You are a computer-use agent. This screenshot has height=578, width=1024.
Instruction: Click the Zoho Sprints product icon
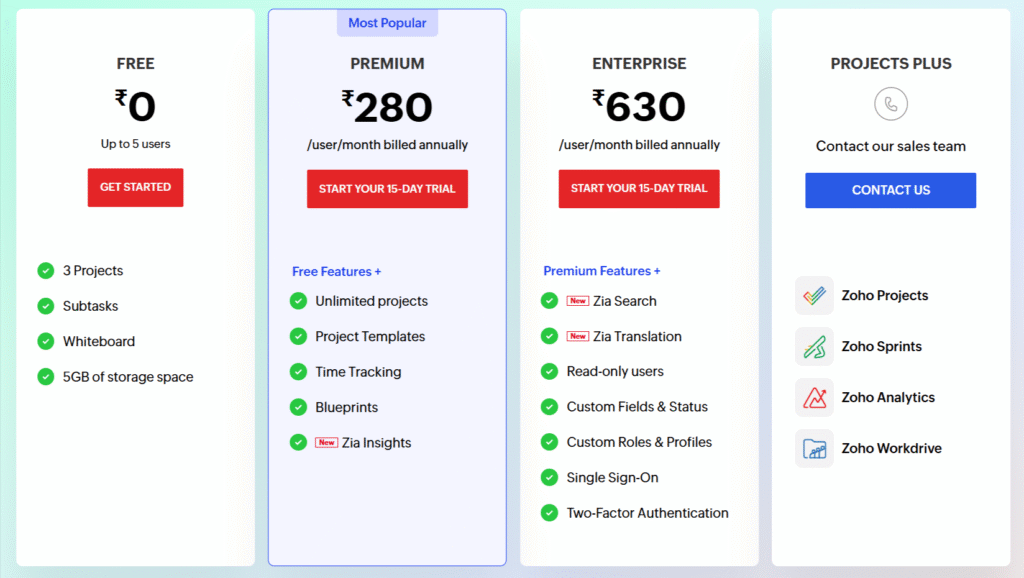(814, 347)
